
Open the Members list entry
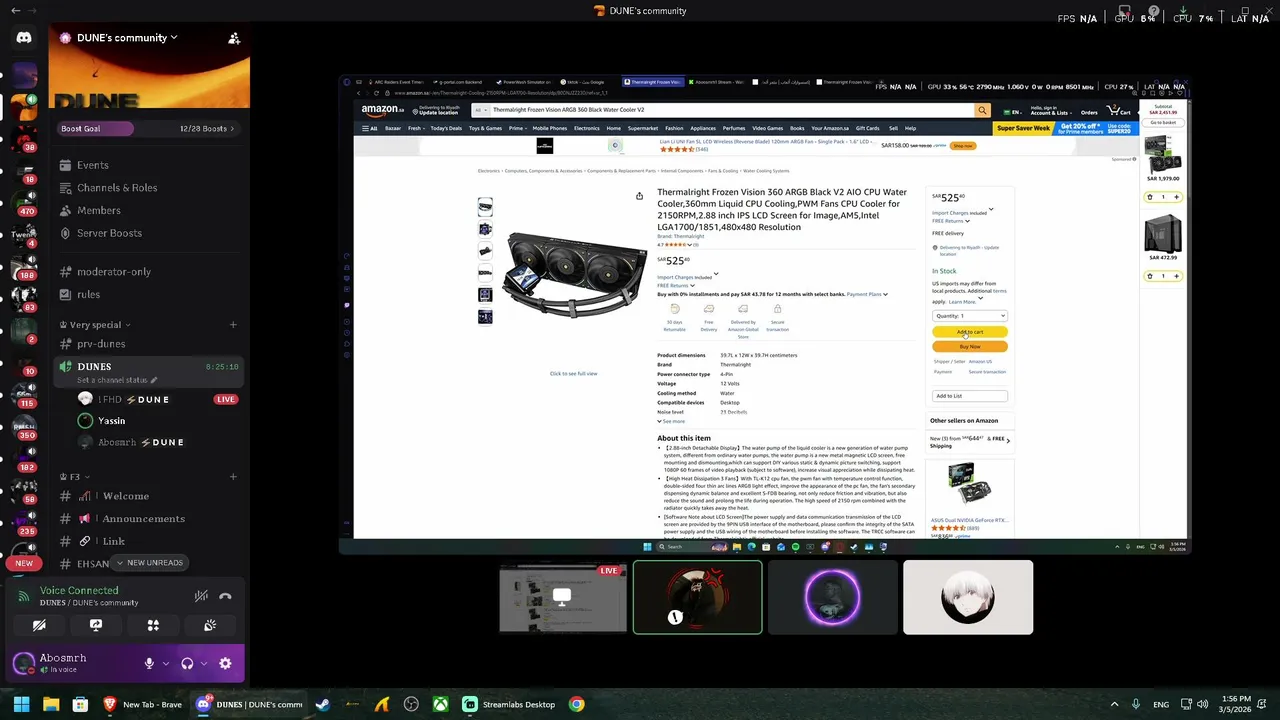pyautogui.click(x=148, y=211)
